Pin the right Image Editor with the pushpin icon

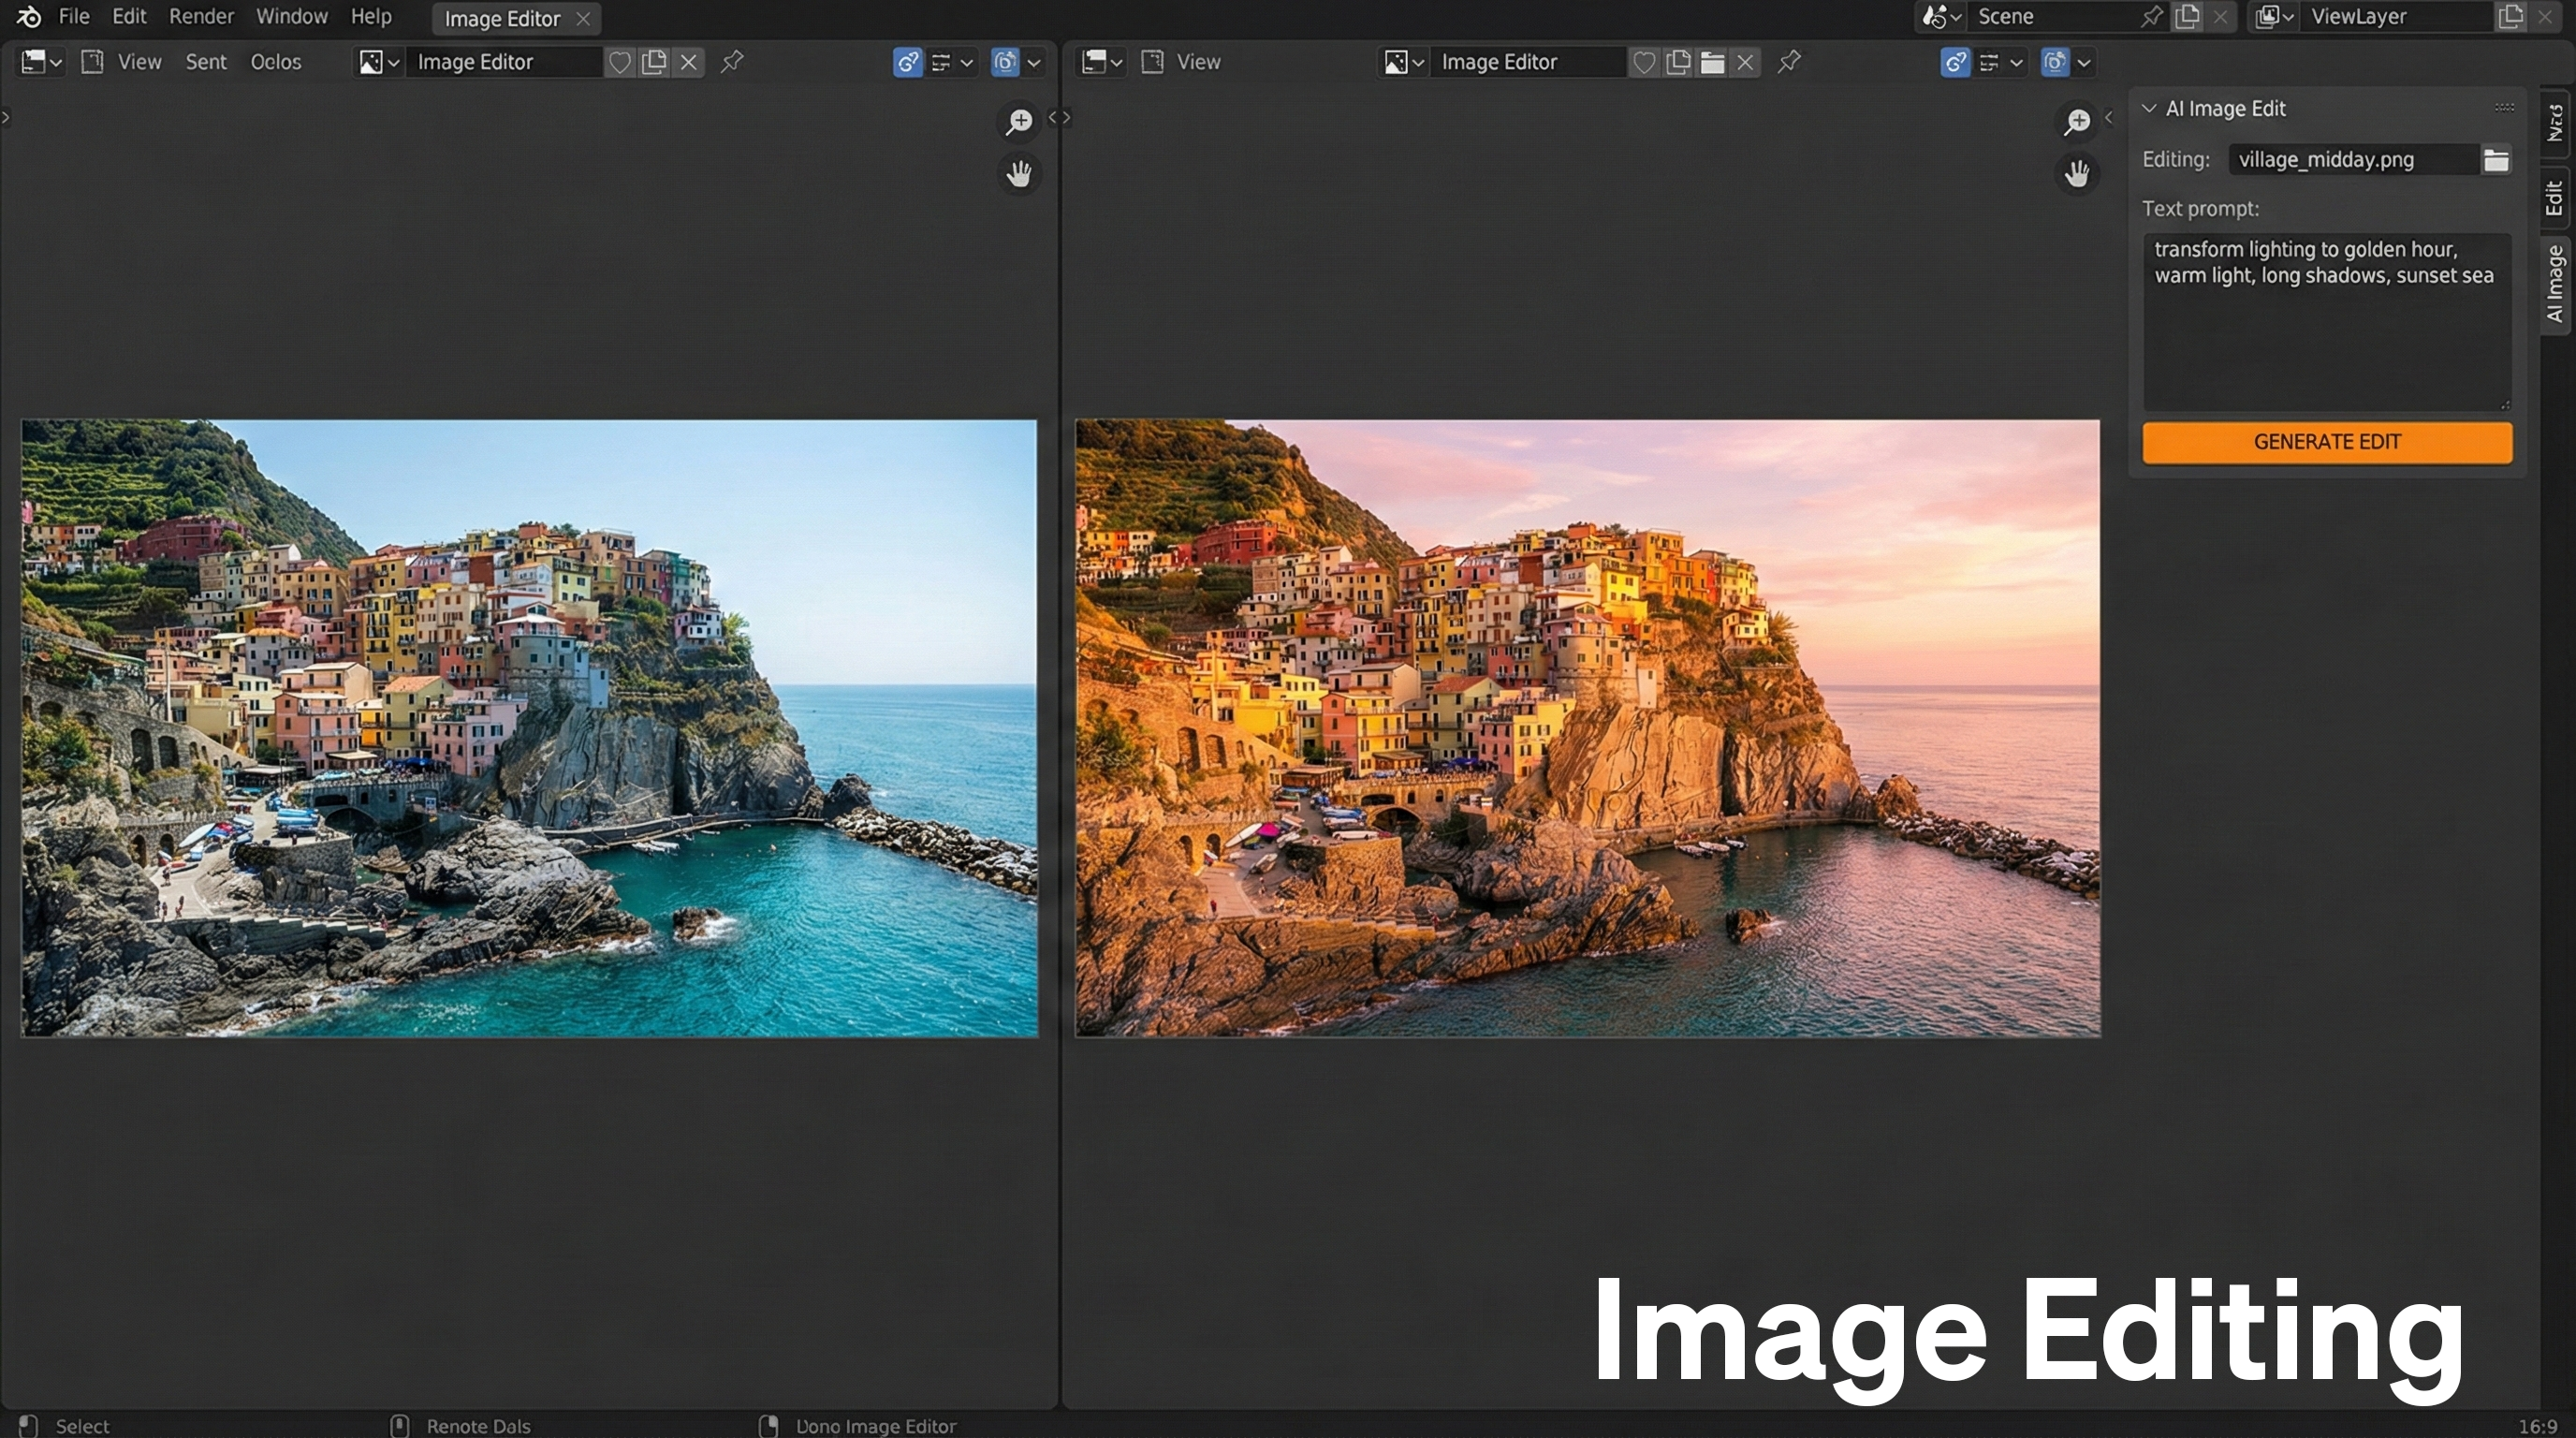[1789, 62]
